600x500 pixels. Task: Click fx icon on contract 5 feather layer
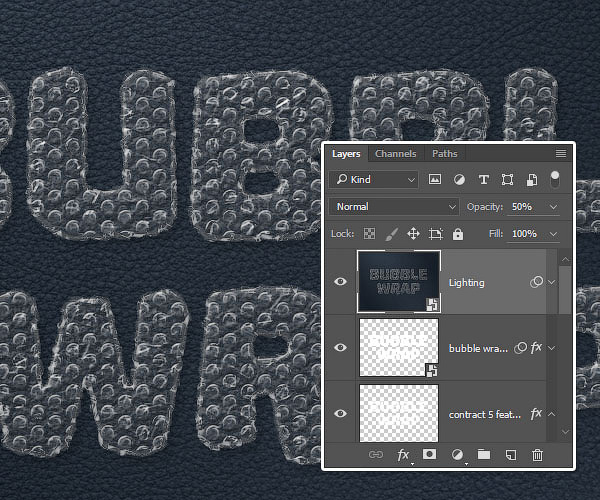(536, 413)
